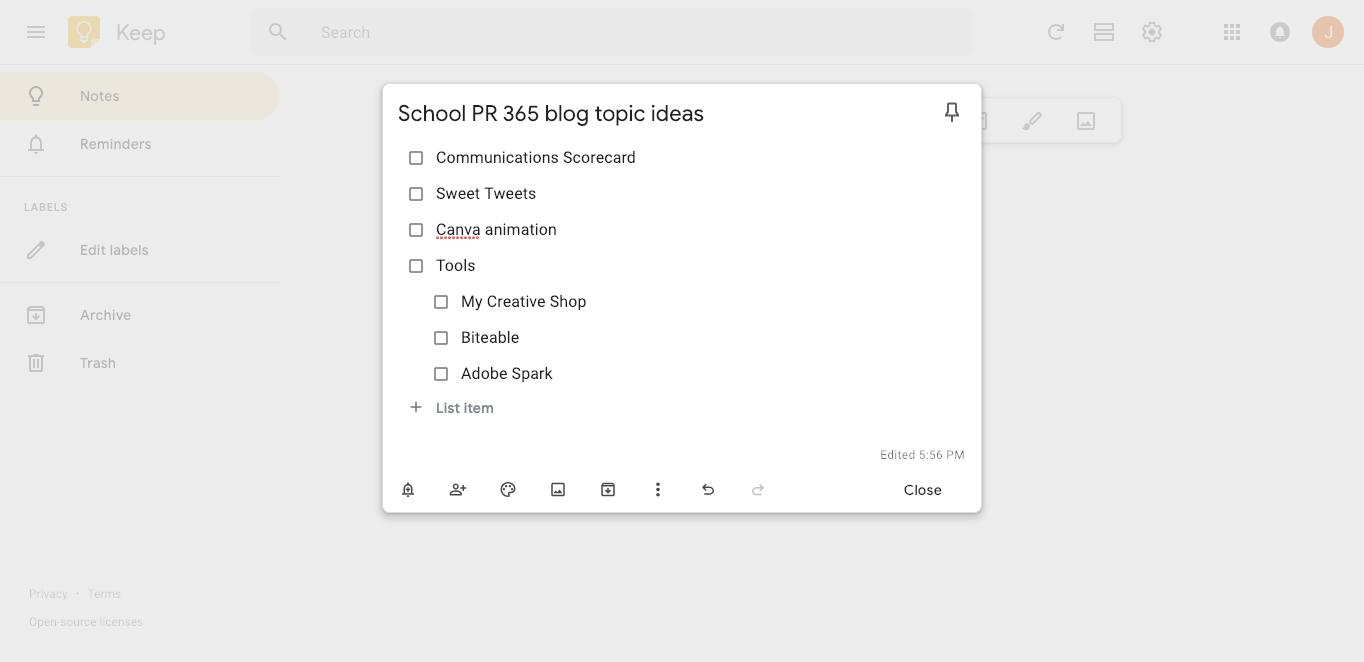Add an image to the note
The image size is (1364, 662).
[558, 490]
